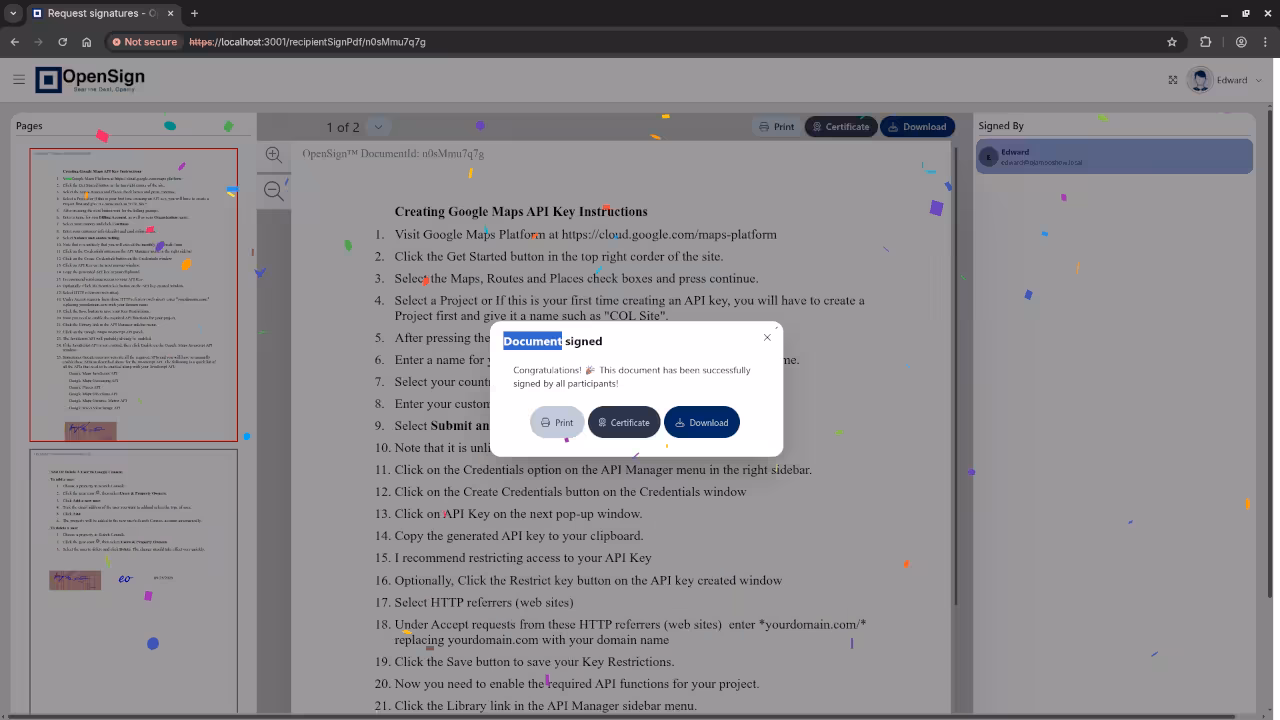1280x720 pixels.
Task: Click Certificate button in the dialog
Action: [624, 422]
